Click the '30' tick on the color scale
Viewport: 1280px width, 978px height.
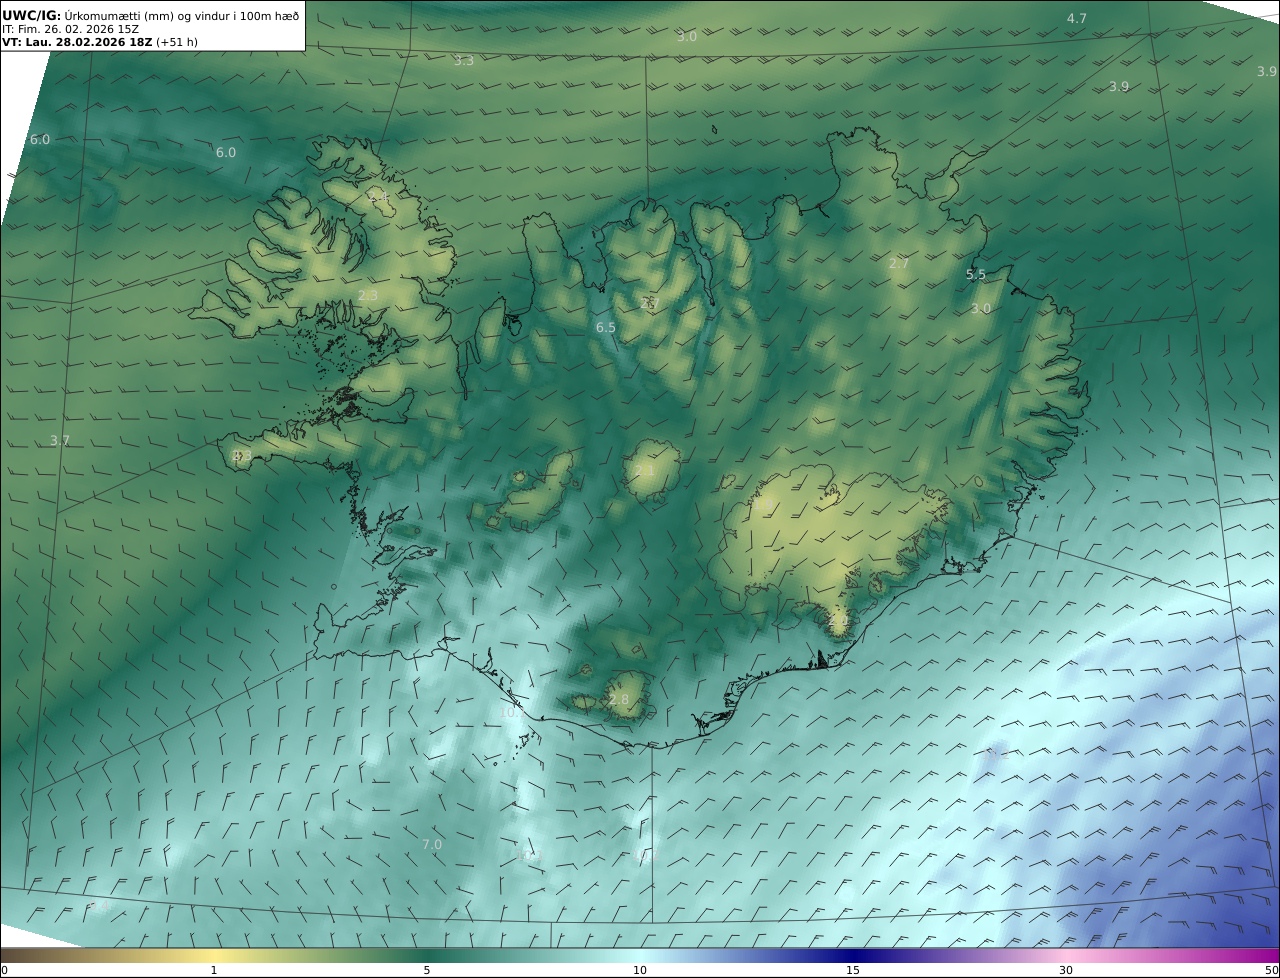point(1066,970)
